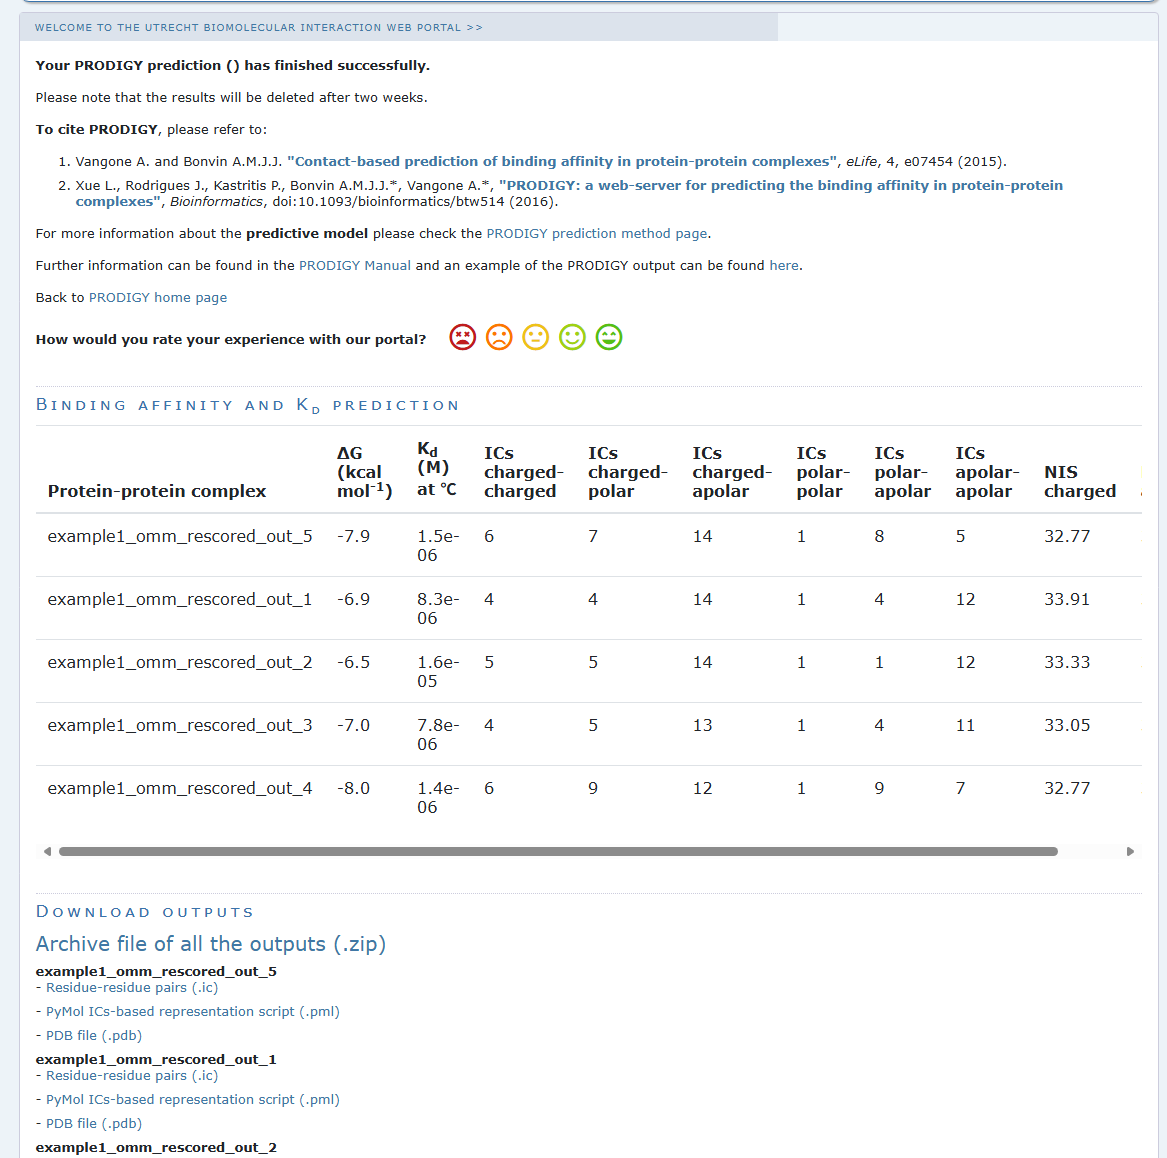1167x1158 pixels.
Task: Download PyMol ICs-based script (.pml) for out_5
Action: click(193, 1011)
